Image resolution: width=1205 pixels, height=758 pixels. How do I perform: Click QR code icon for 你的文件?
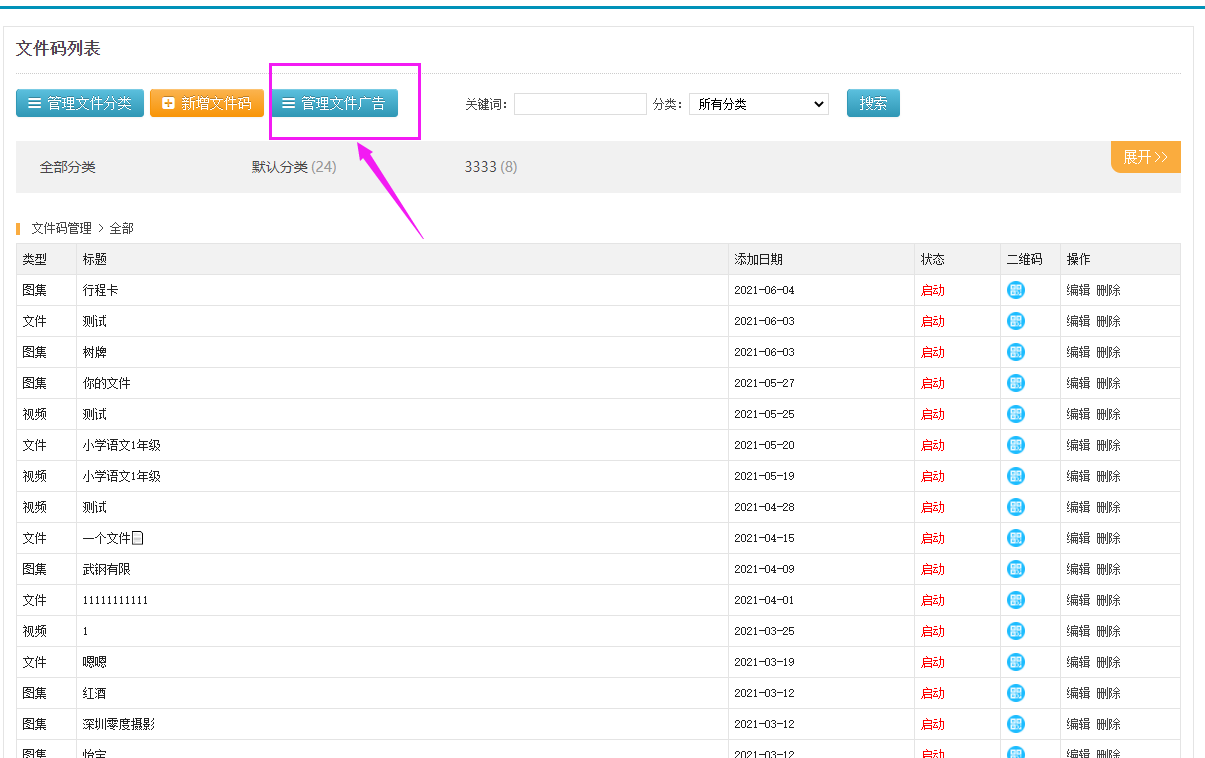(1016, 383)
